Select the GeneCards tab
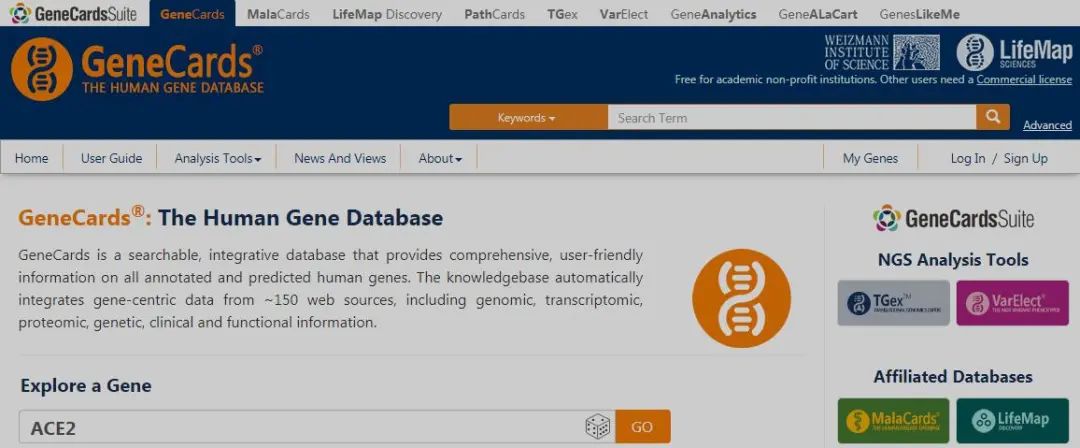Image resolution: width=1080 pixels, height=448 pixels. (x=191, y=14)
